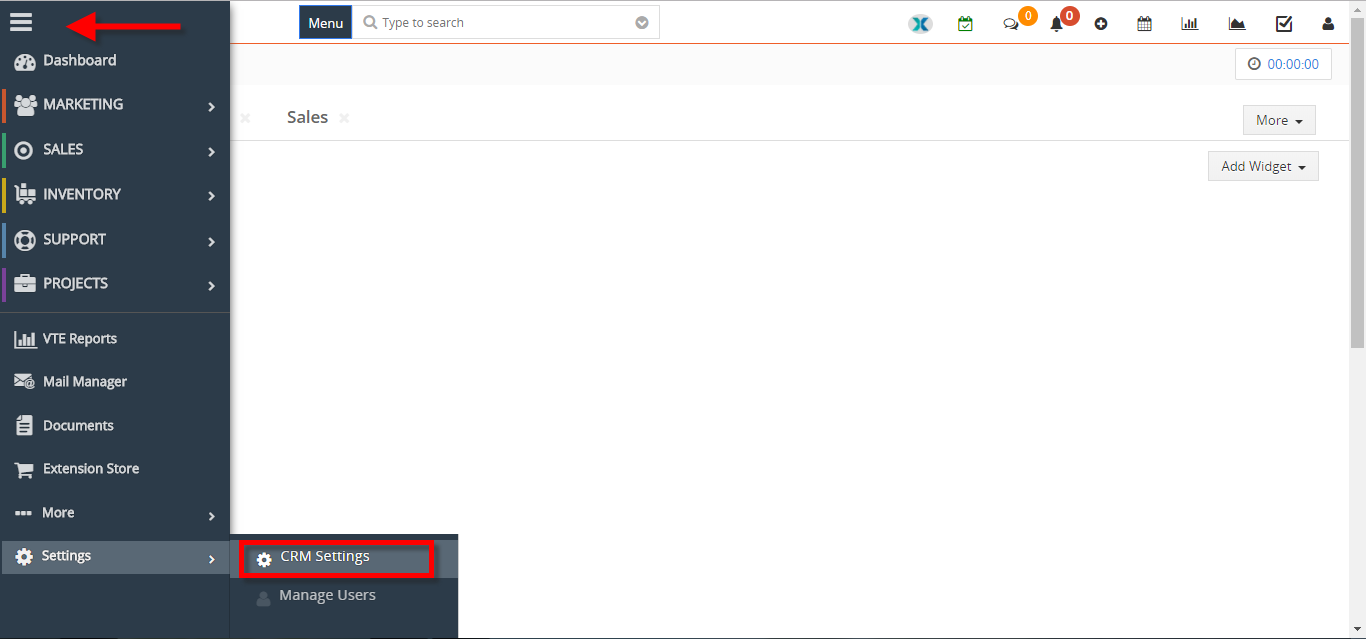Open the calendar icon in the top bar
1366x639 pixels.
[1144, 23]
